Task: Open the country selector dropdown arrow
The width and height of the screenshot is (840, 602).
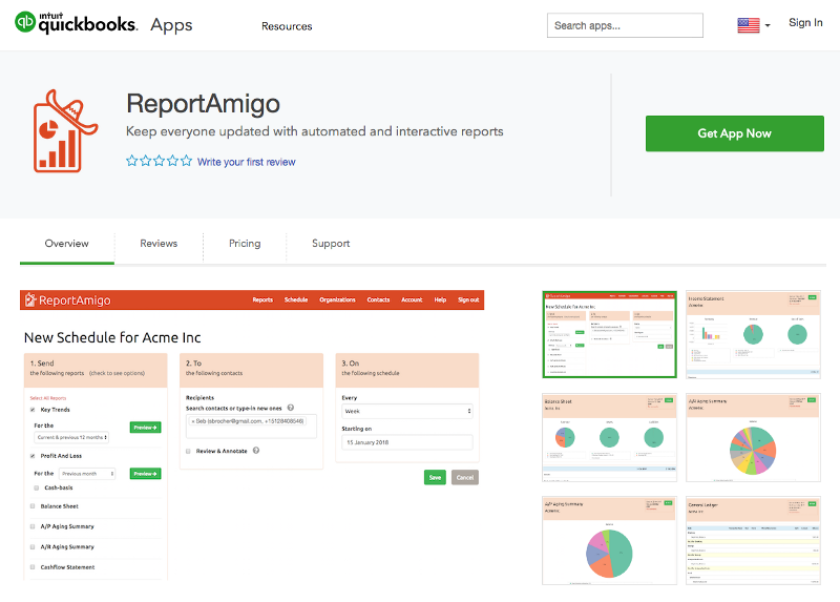Action: [767, 26]
